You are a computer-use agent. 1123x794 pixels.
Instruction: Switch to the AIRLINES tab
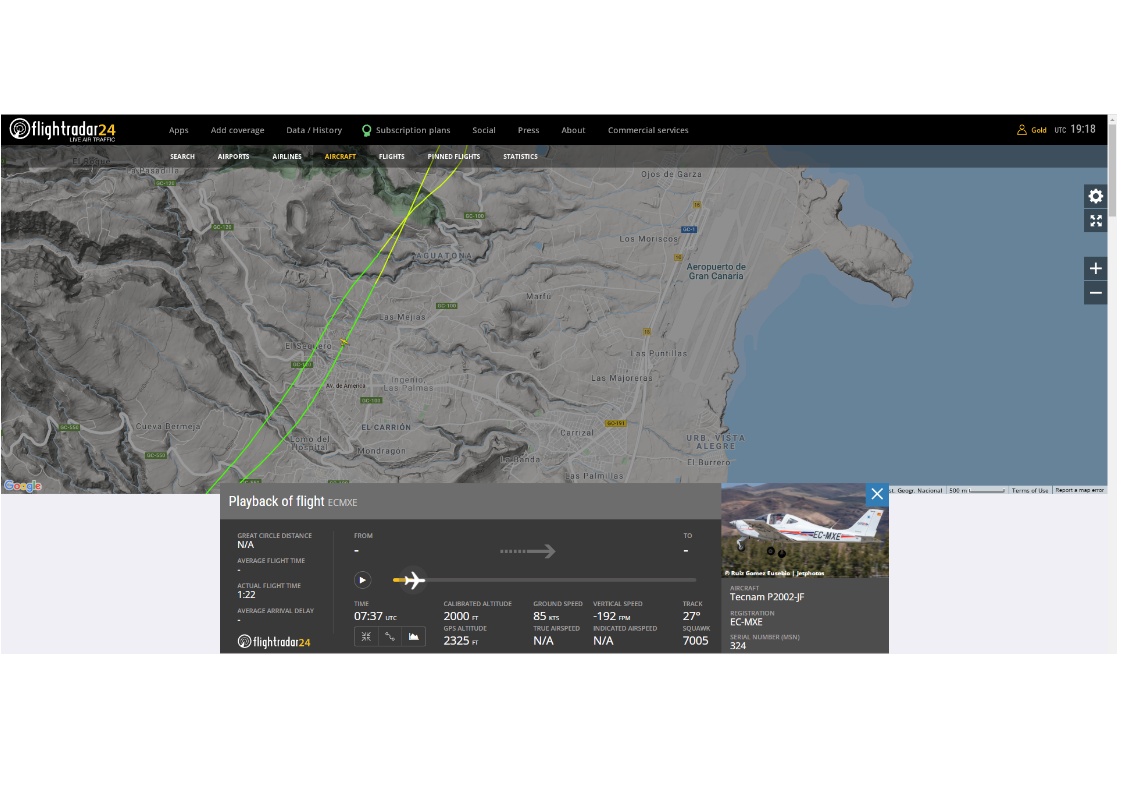286,156
